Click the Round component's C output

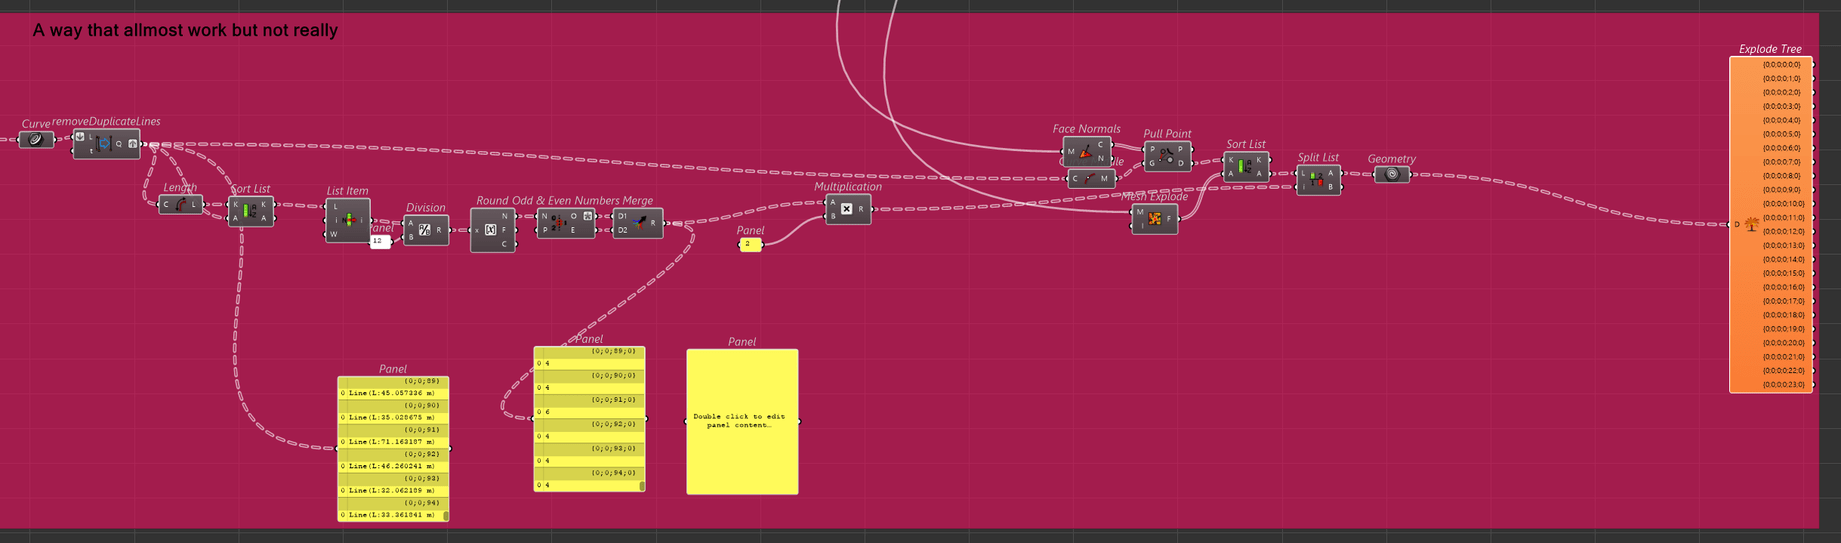pos(505,244)
